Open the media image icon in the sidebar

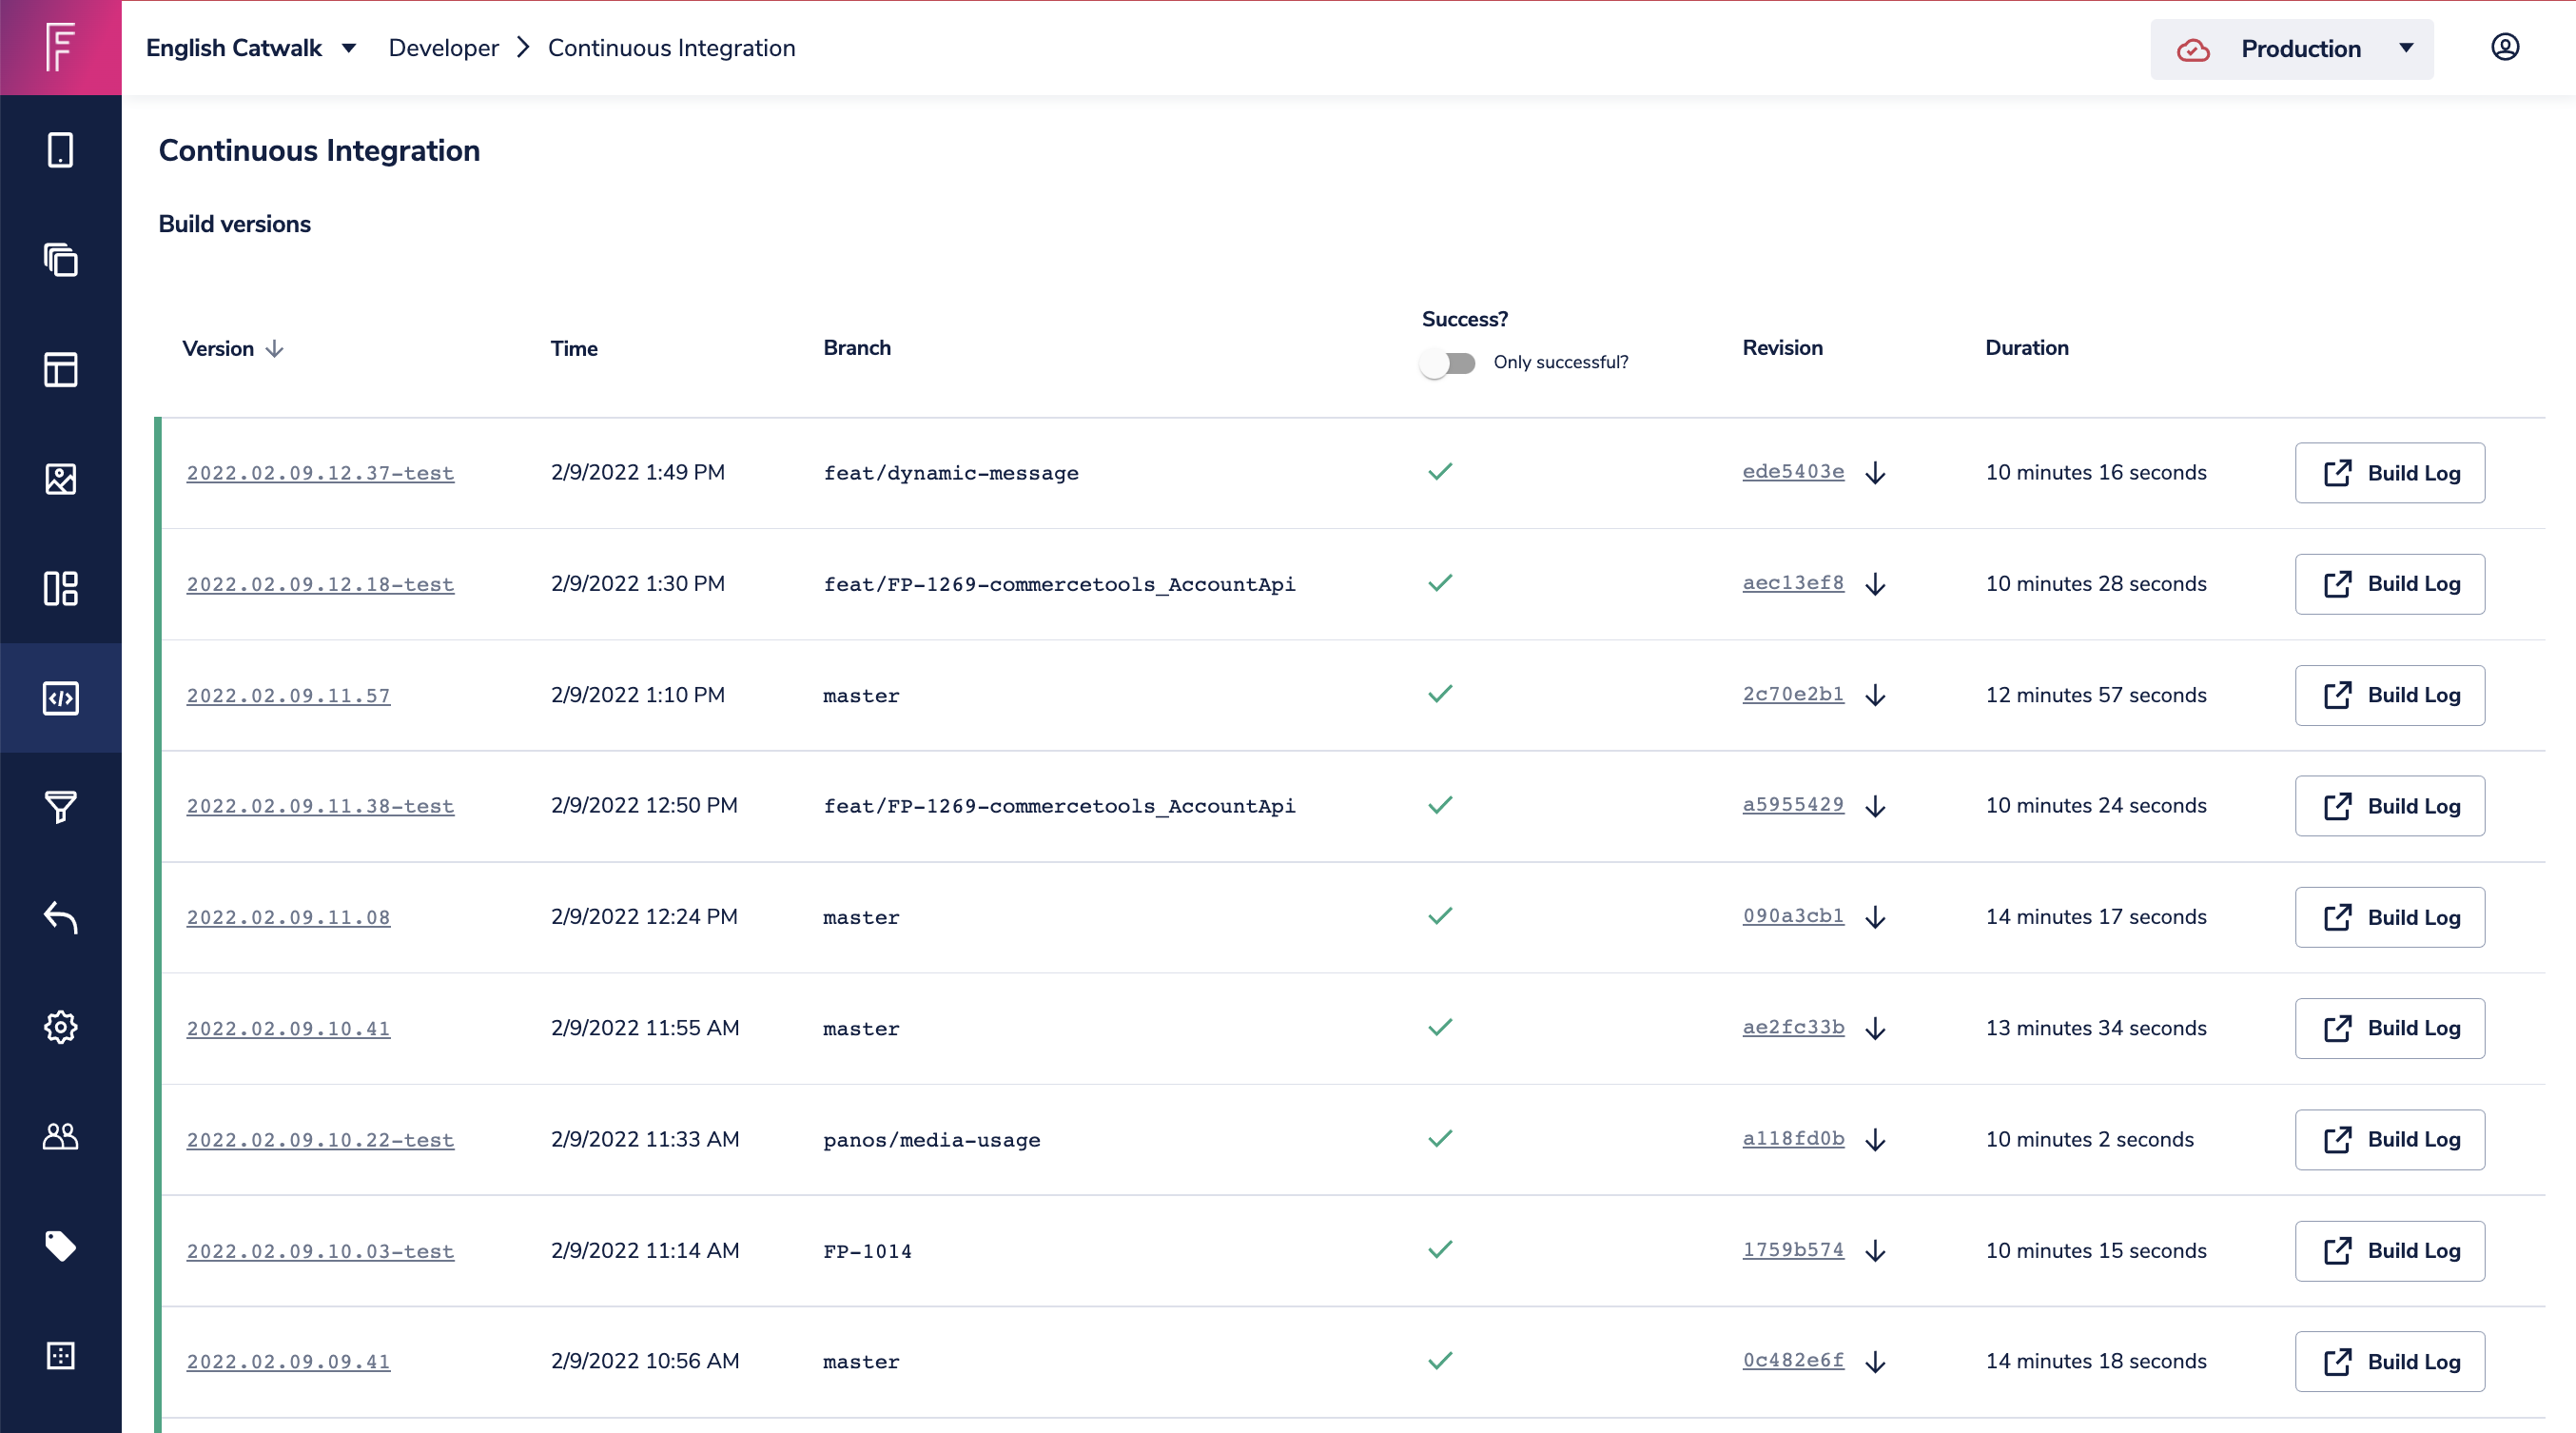pyautogui.click(x=60, y=479)
